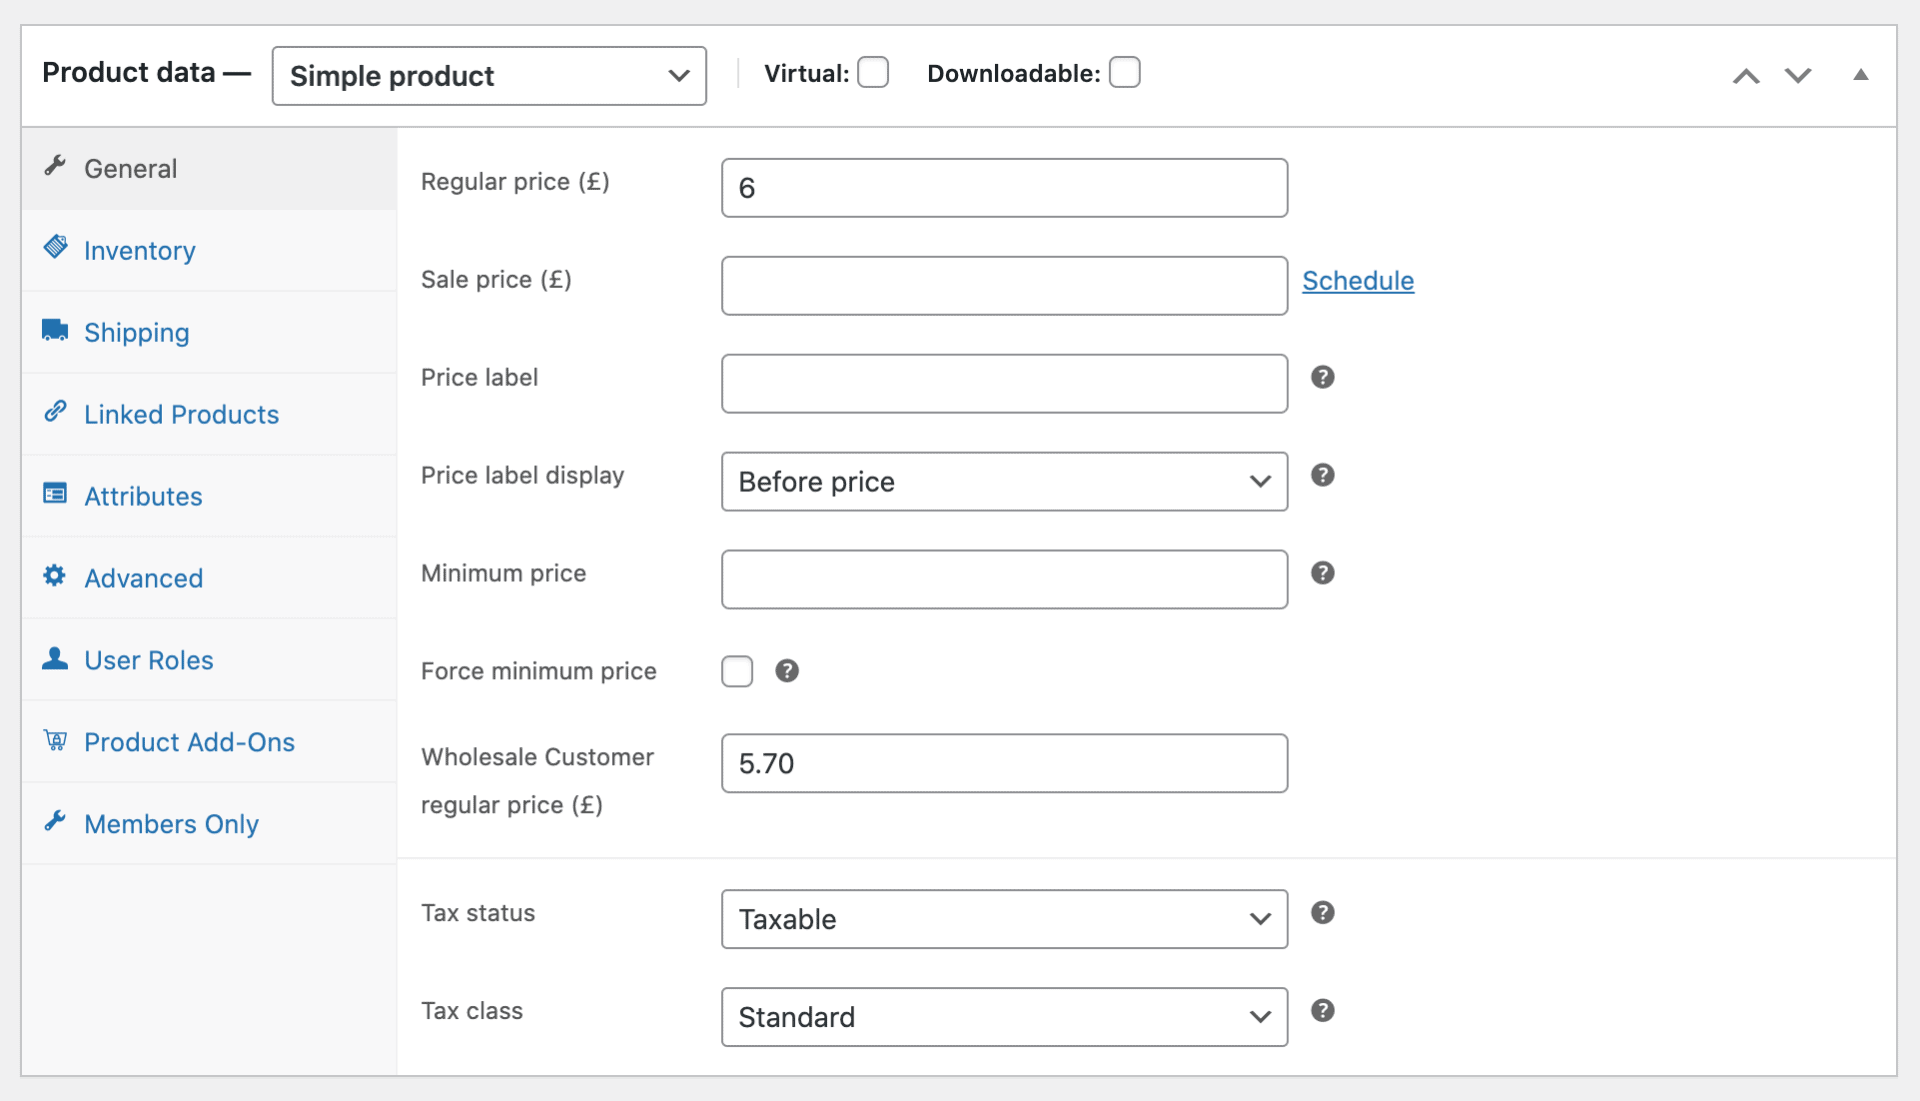Open the Price label display dropdown
Screen dimensions: 1920x1101
click(1004, 482)
